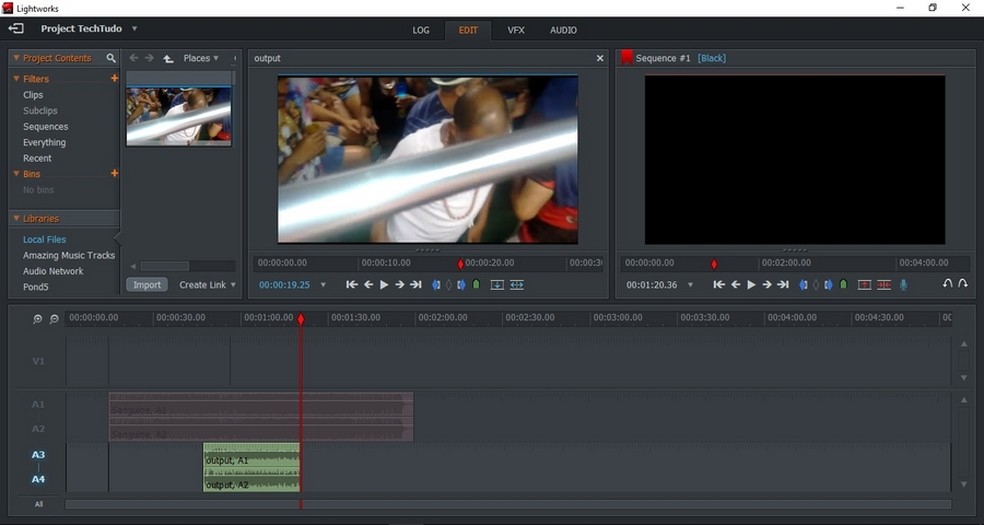Click the file browser horizontal scrollbar

164,266
